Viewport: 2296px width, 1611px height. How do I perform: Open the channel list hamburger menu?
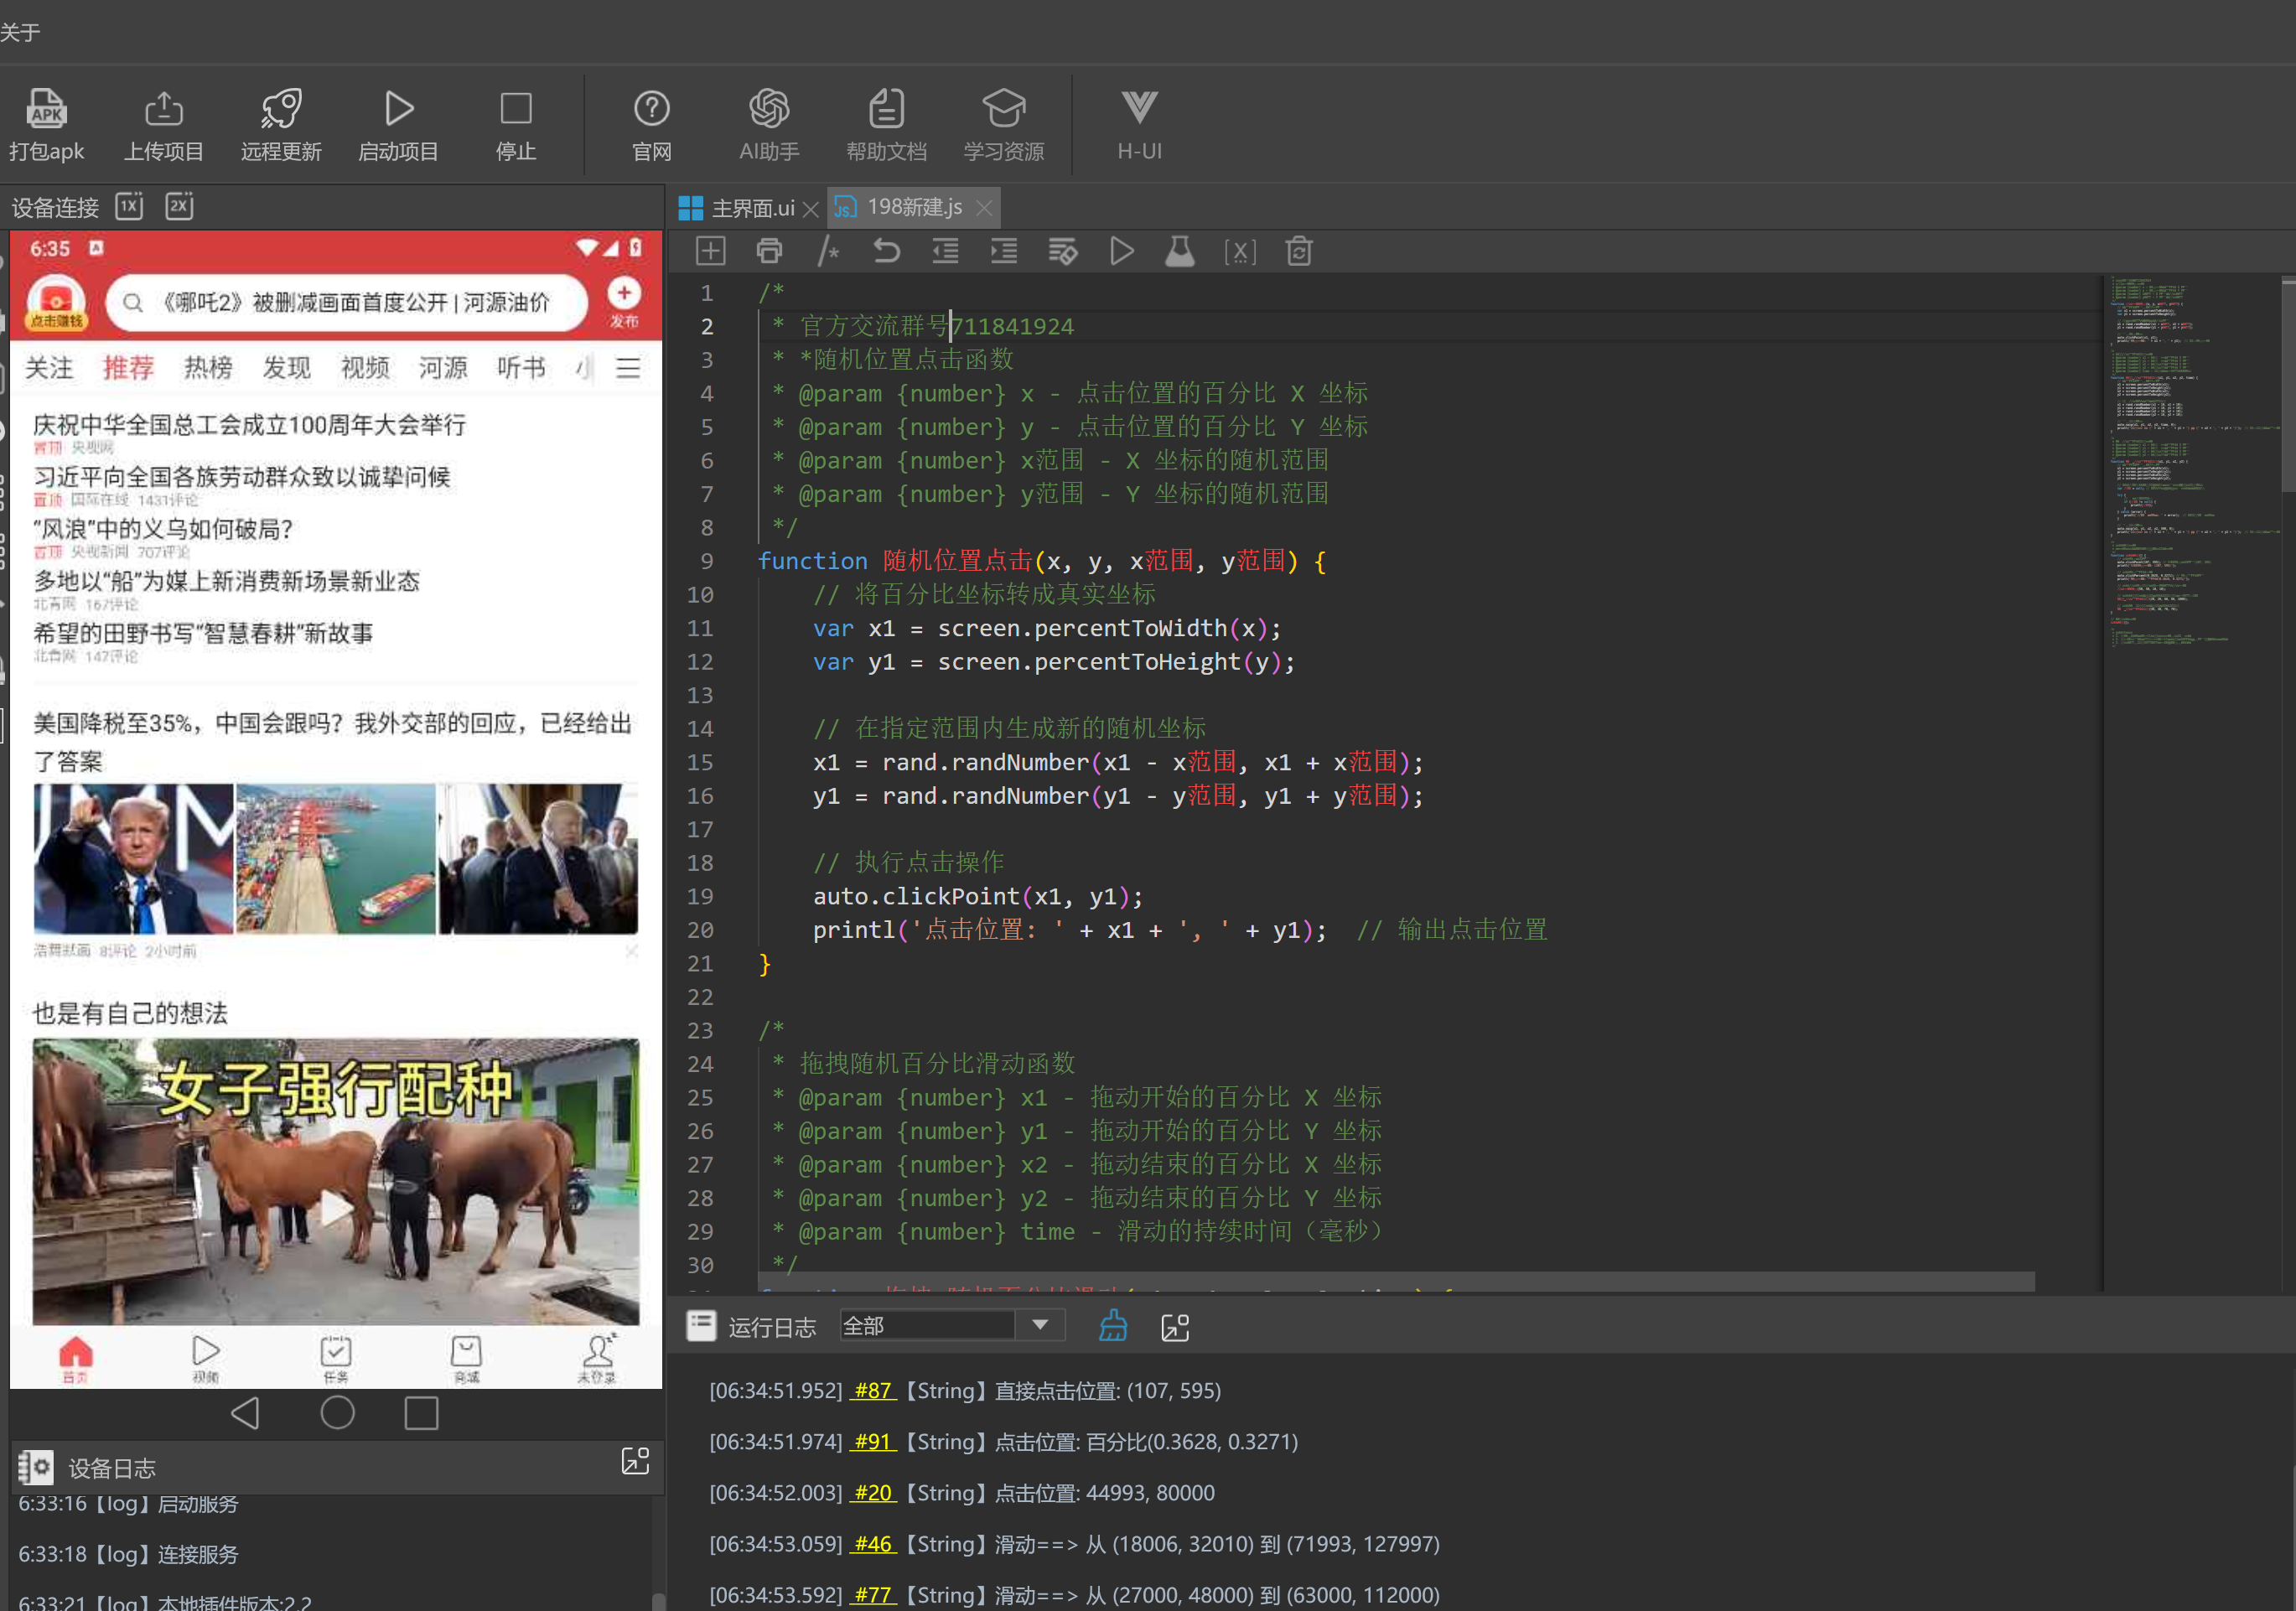[628, 368]
